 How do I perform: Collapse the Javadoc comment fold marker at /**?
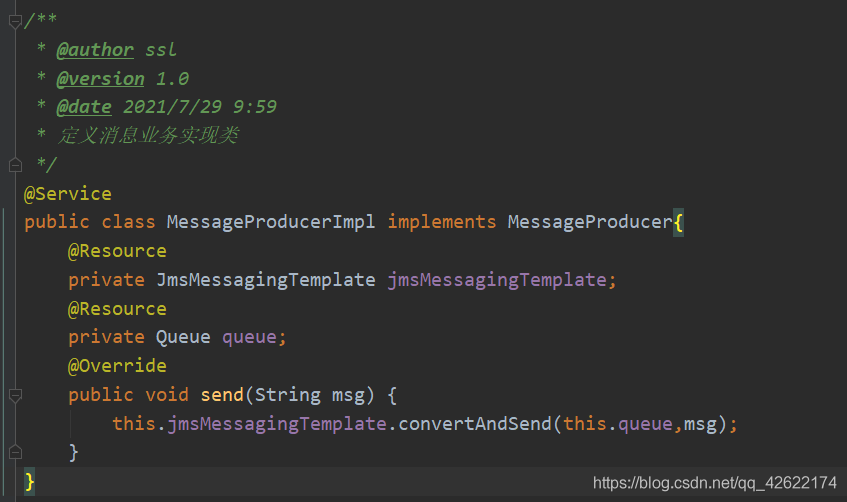(x=14, y=21)
